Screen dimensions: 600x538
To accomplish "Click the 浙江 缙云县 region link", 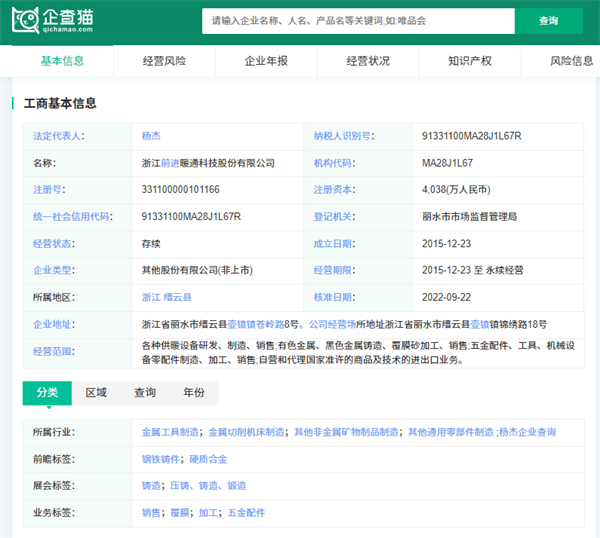I will coord(166,297).
